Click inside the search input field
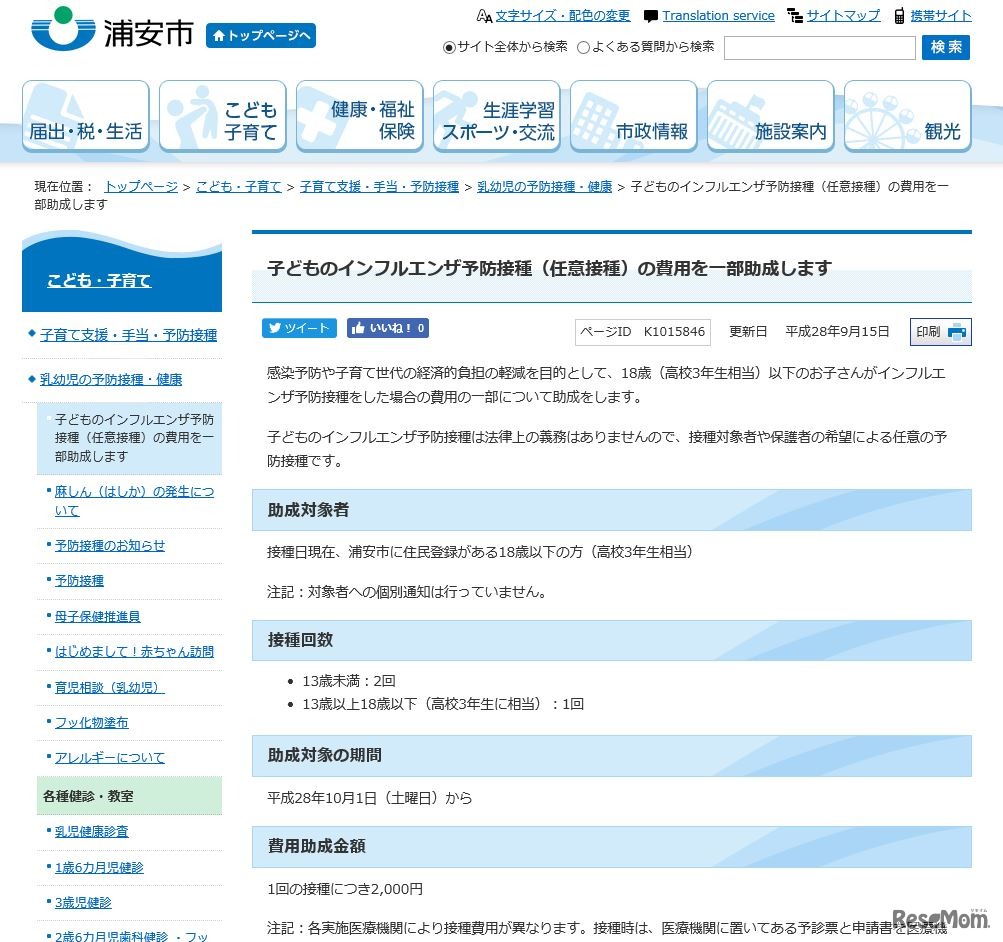The width and height of the screenshot is (1003, 942). pyautogui.click(x=818, y=47)
